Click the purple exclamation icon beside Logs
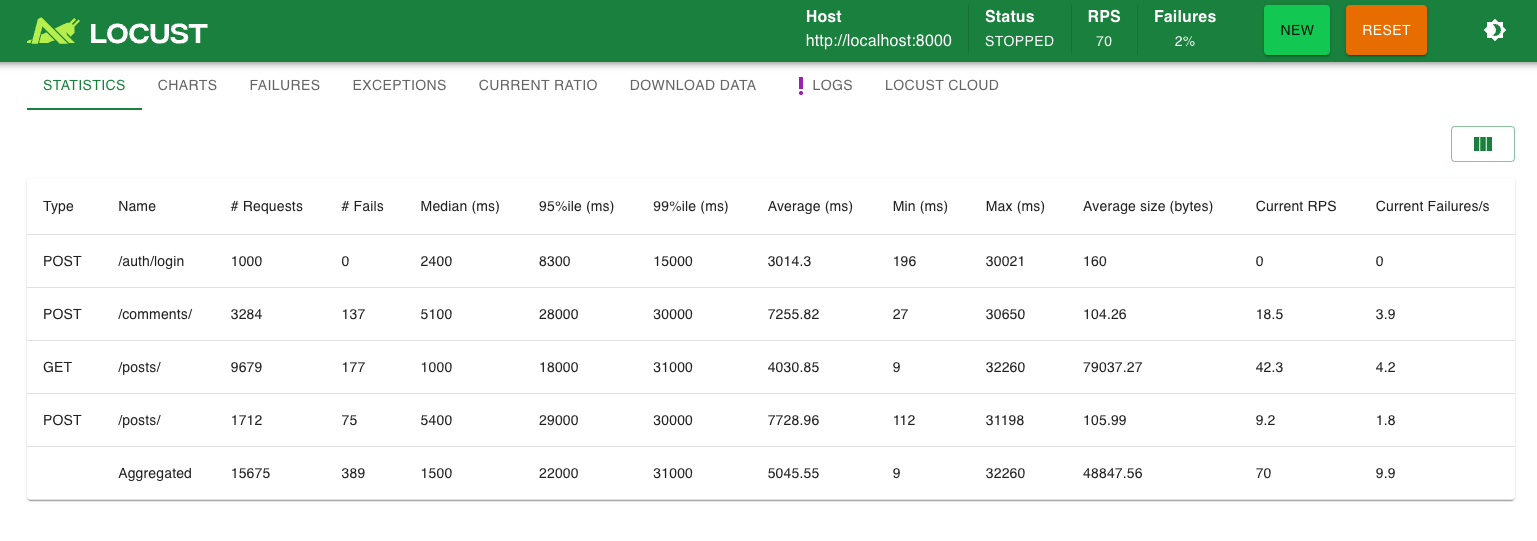1537x541 pixels. [x=800, y=86]
